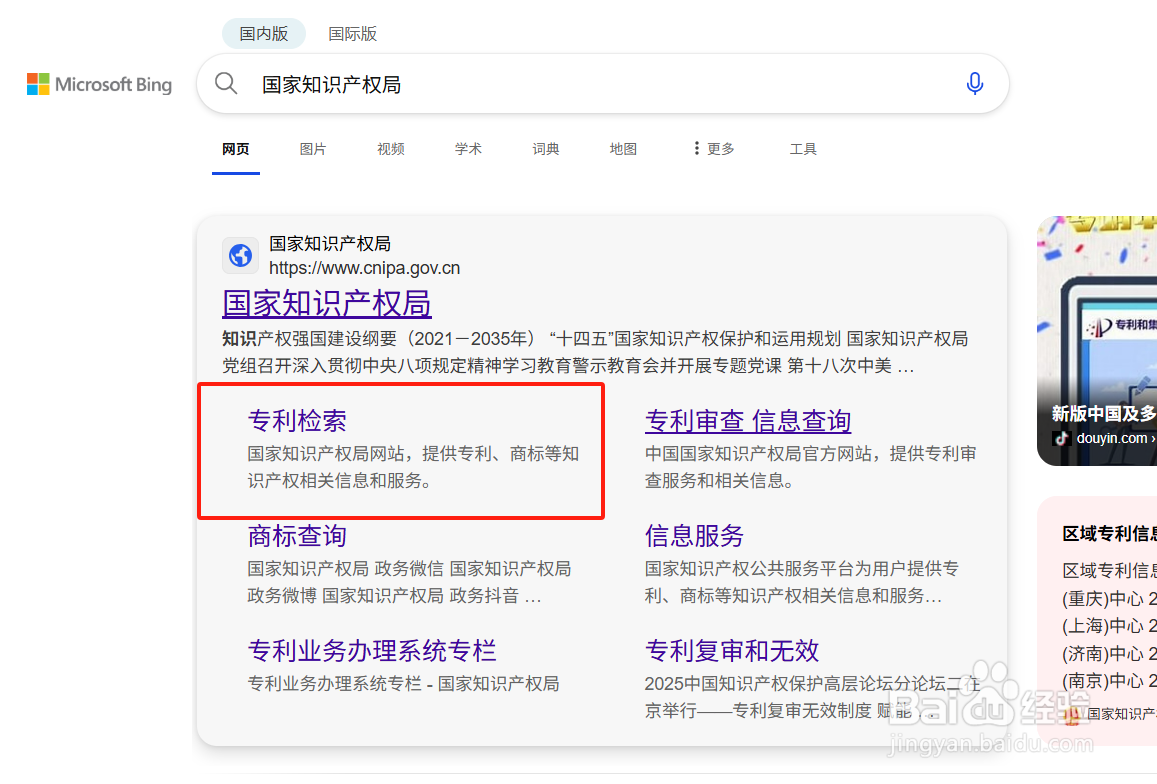This screenshot has width=1157, height=784.
Task: Click the (重庆)中心 entry
Action: [x=1109, y=599]
